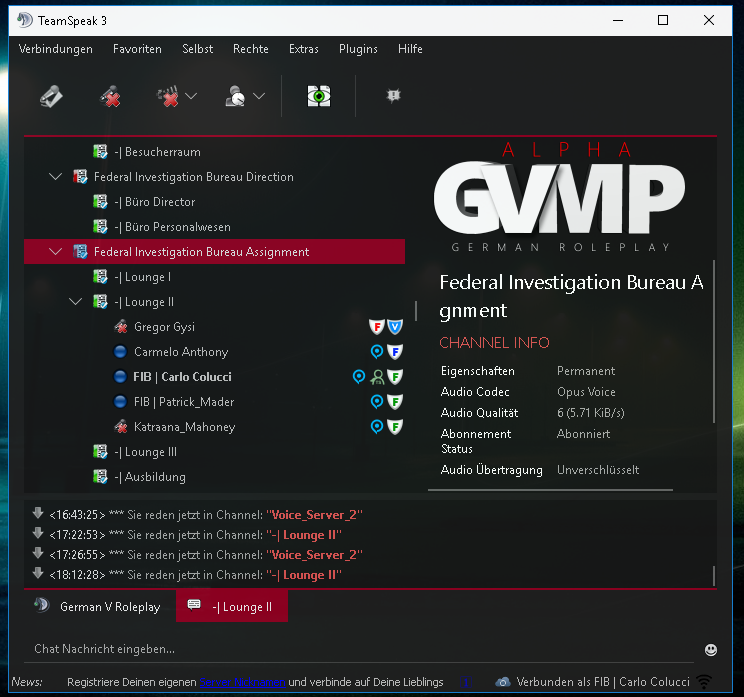Viewport: 744px width, 697px height.
Task: Select Federal Investigation Bureau Assignment channel row
Action: (214, 252)
